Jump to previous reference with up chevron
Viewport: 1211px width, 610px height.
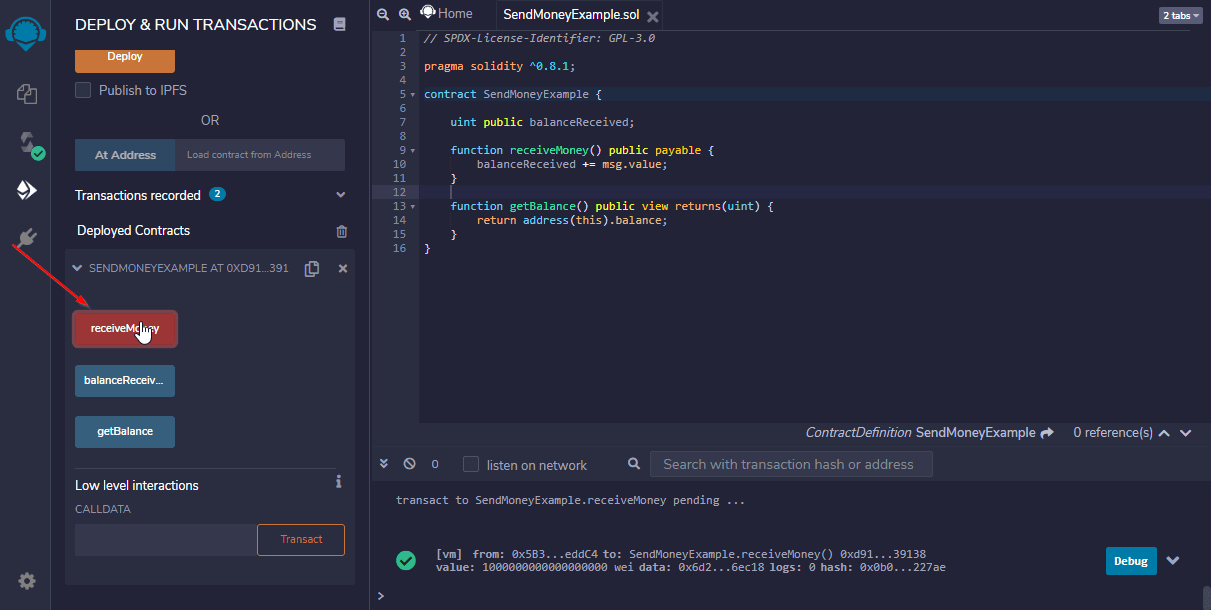point(1164,433)
